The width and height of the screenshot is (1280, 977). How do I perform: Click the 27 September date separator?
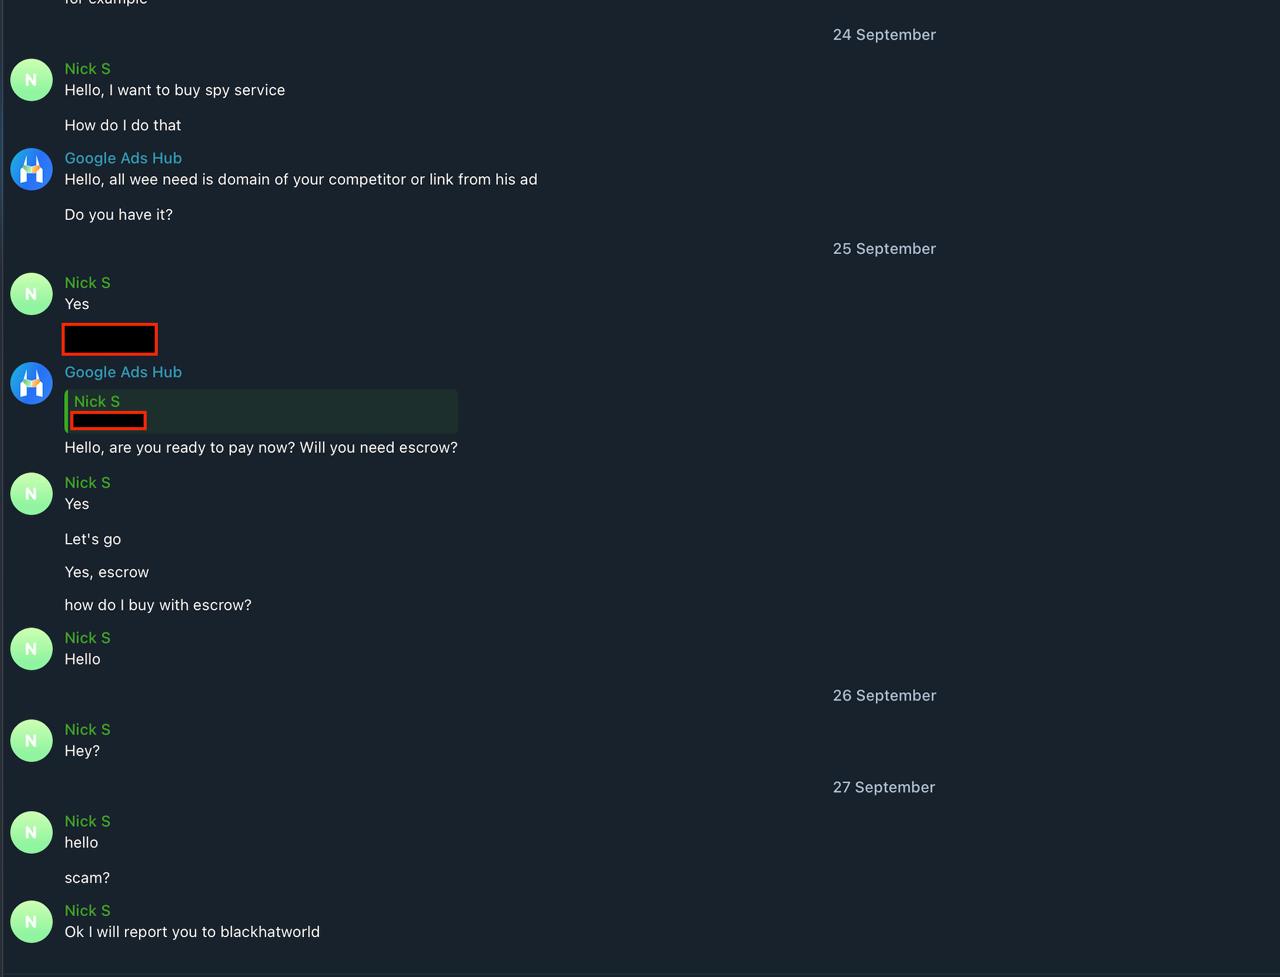[x=884, y=788]
